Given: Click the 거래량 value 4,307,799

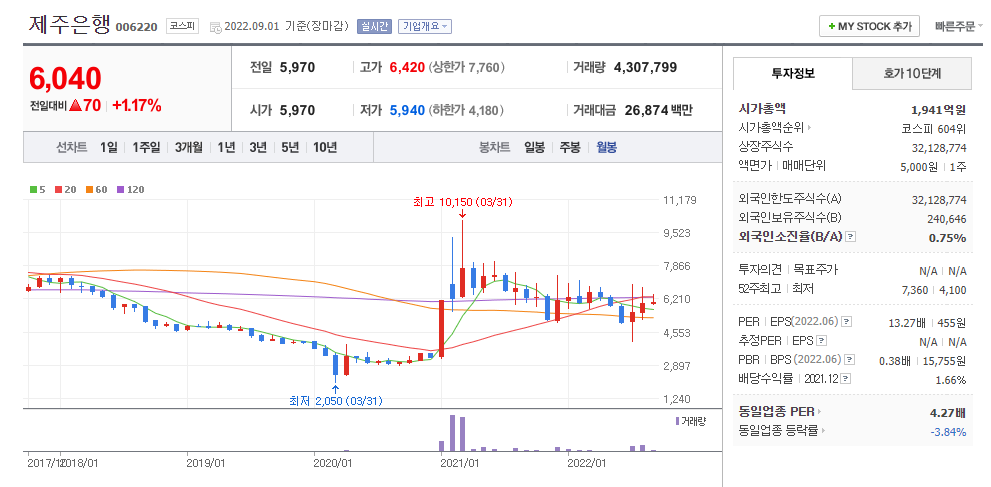Looking at the screenshot, I should tap(645, 67).
